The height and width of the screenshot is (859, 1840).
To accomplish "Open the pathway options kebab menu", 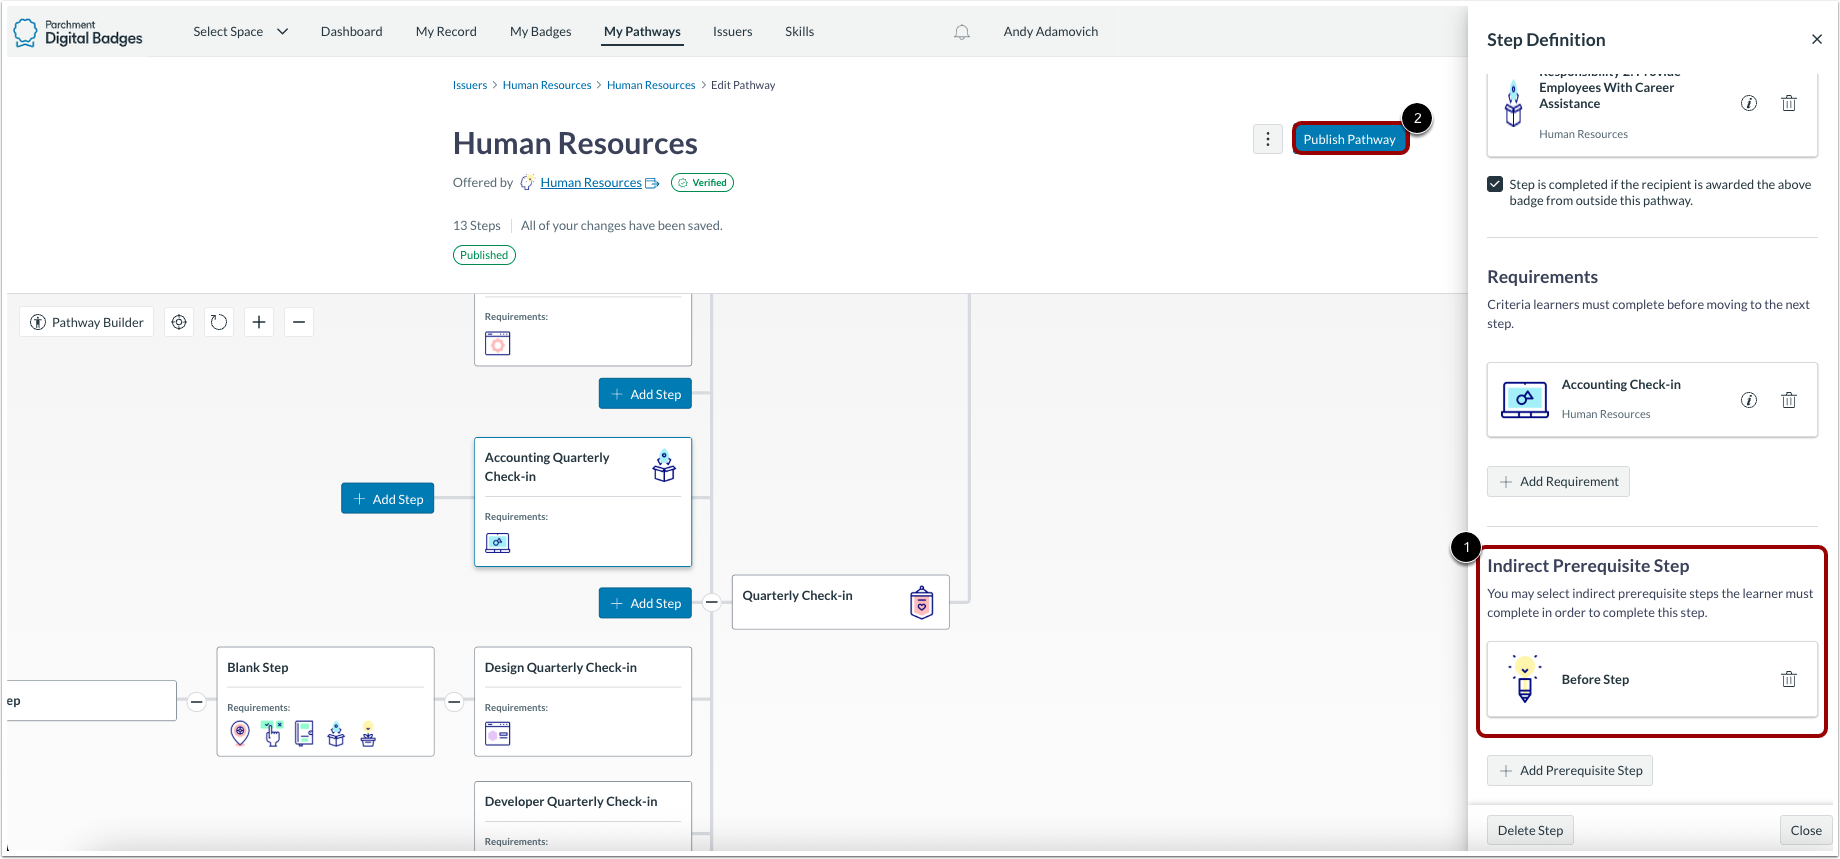I will point(1267,139).
